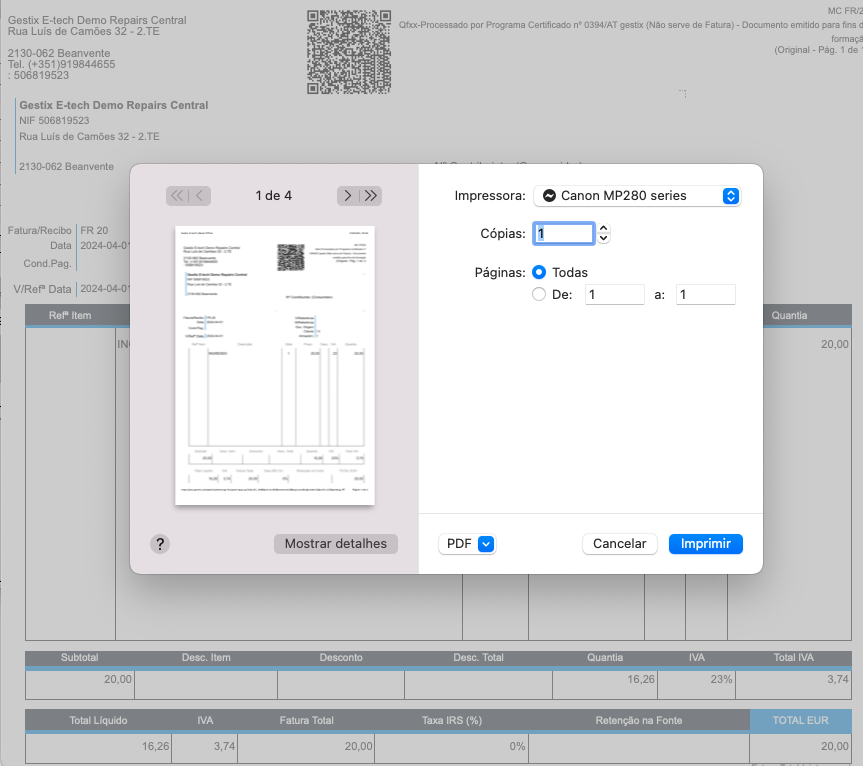The image size is (863, 766).
Task: Click 'NIF 506819523' text
Action: pos(54,121)
